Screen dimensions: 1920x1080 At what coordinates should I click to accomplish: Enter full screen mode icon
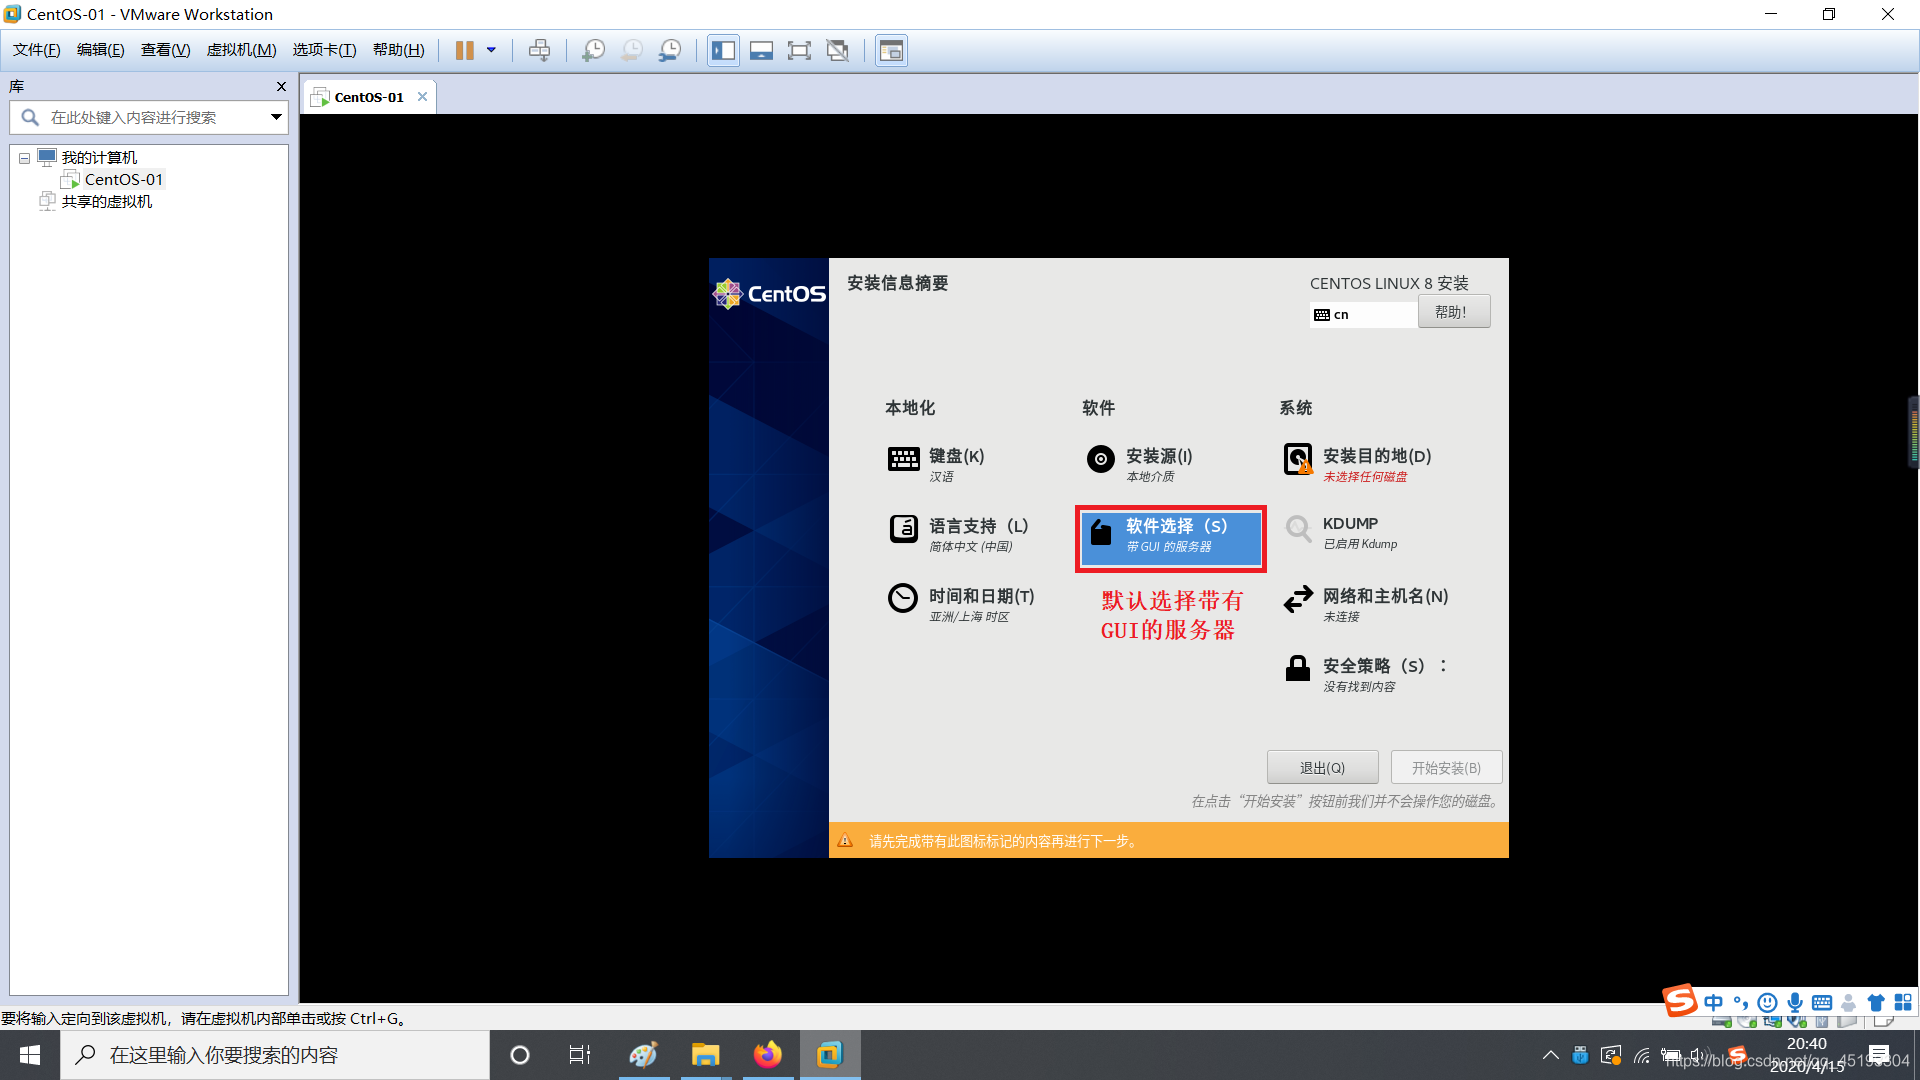pyautogui.click(x=799, y=50)
